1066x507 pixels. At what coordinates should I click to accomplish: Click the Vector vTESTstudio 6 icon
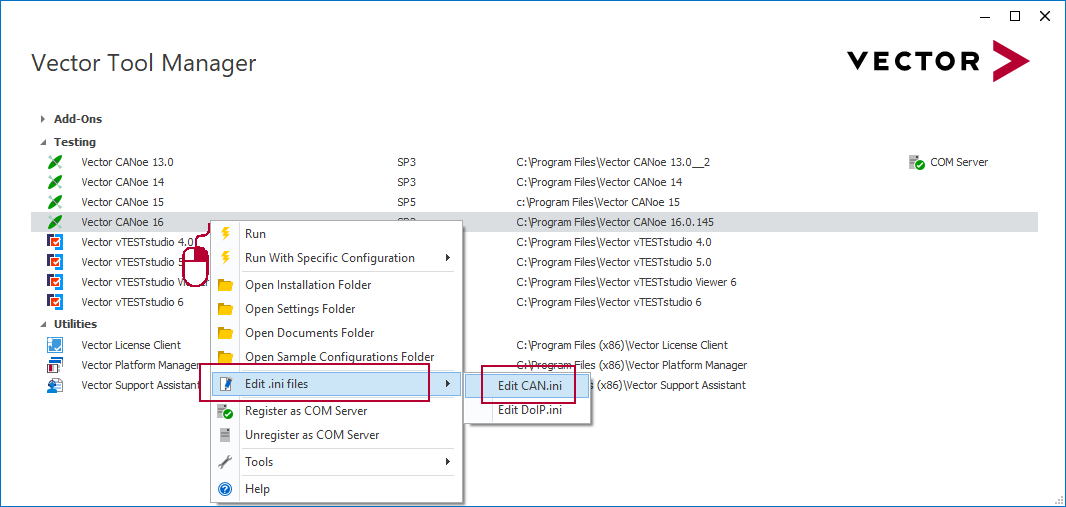55,302
